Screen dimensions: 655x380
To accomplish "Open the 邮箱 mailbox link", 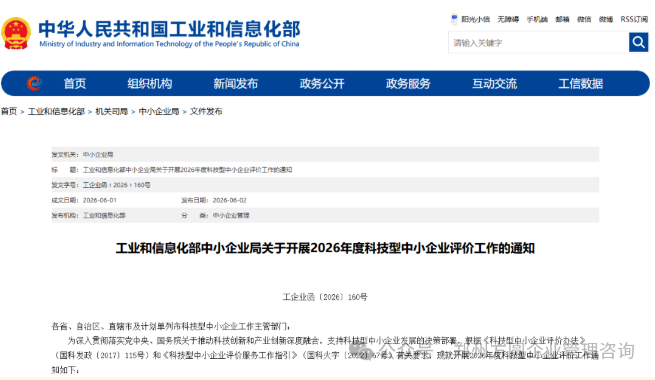I will [x=562, y=19].
